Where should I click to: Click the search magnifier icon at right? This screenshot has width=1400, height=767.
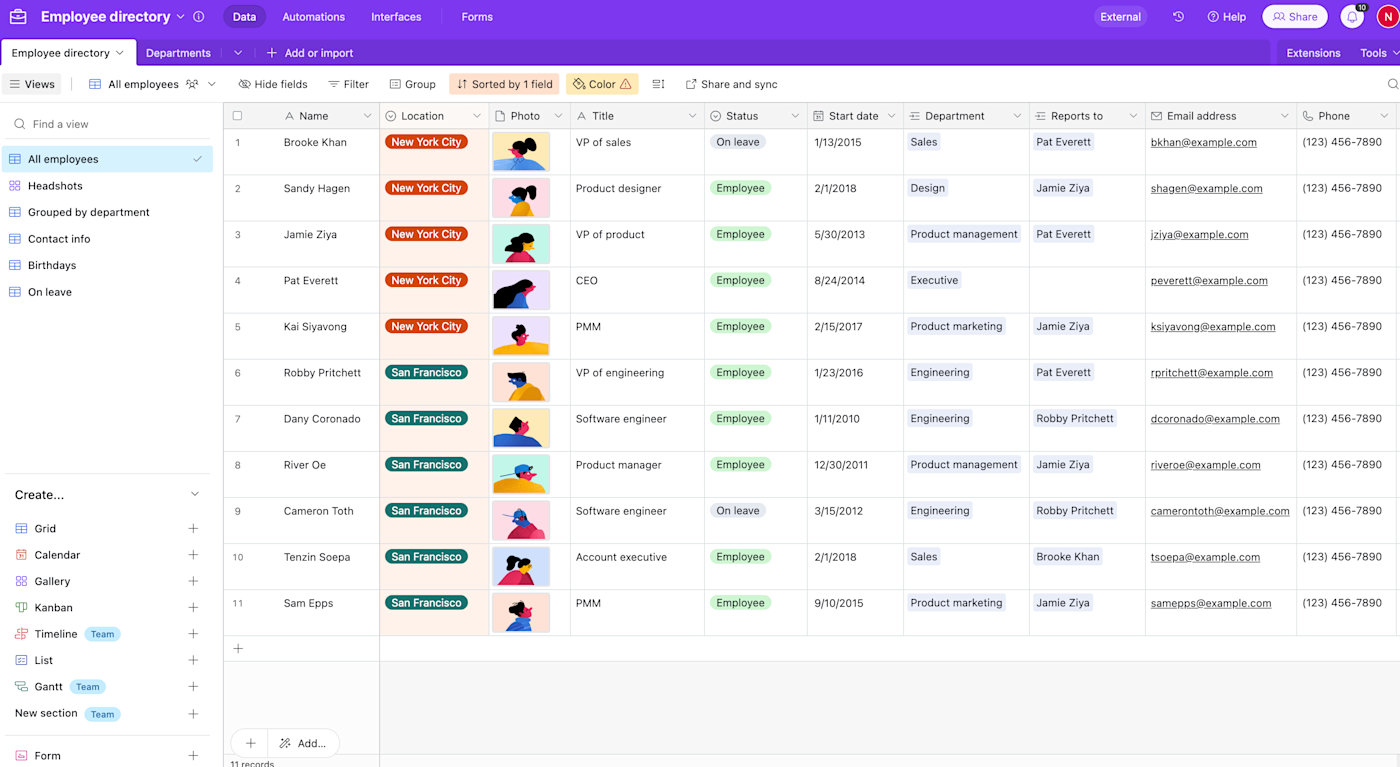click(x=1392, y=85)
